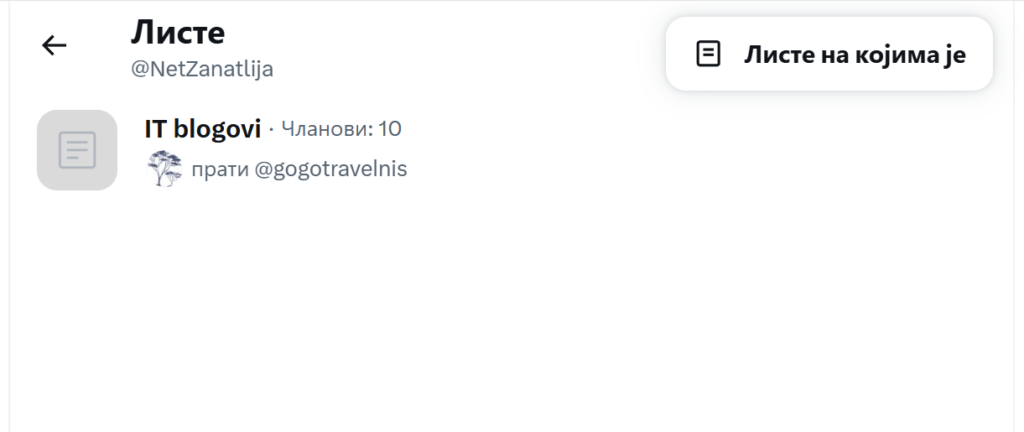Screen dimensions: 1024x432
Task: Click the tree avatar next to прати
Action: [164, 169]
